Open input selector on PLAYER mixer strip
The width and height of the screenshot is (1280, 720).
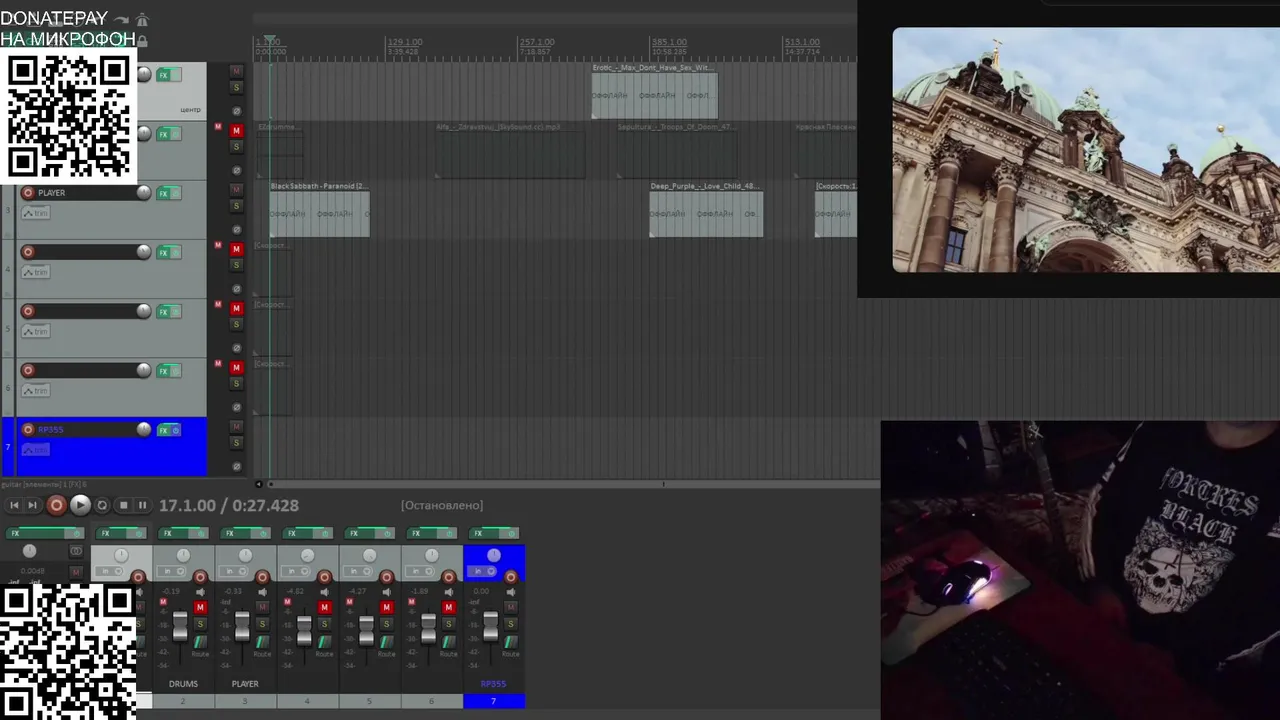point(236,571)
